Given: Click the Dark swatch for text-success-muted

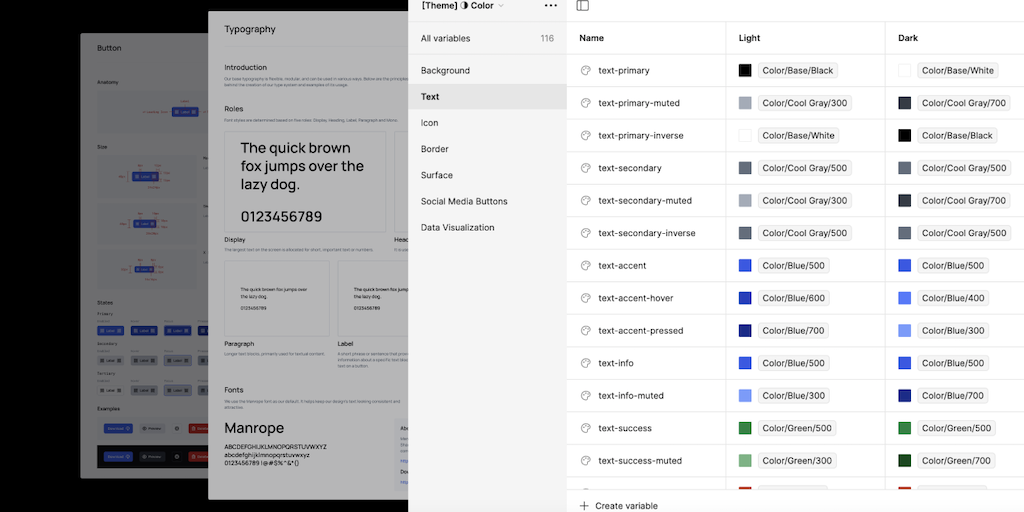Looking at the screenshot, I should [x=905, y=461].
